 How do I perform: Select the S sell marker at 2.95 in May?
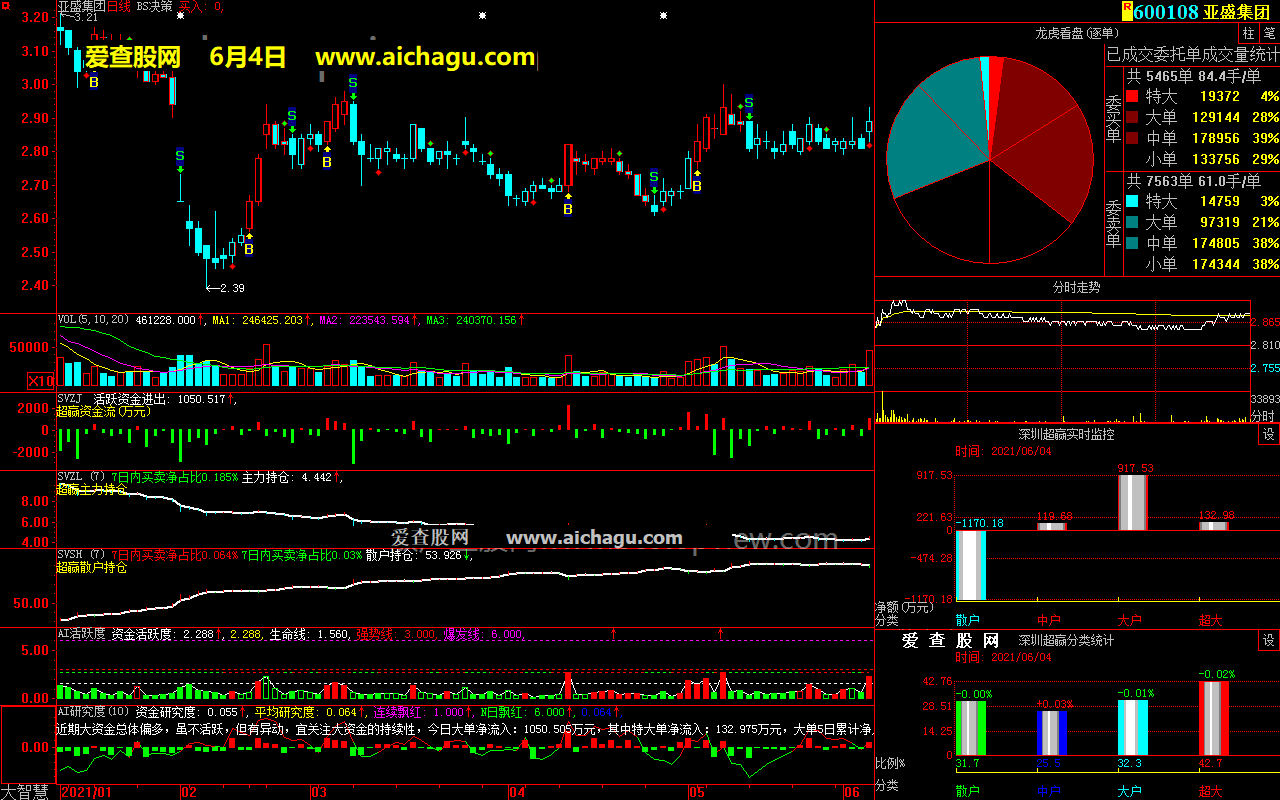(x=748, y=102)
